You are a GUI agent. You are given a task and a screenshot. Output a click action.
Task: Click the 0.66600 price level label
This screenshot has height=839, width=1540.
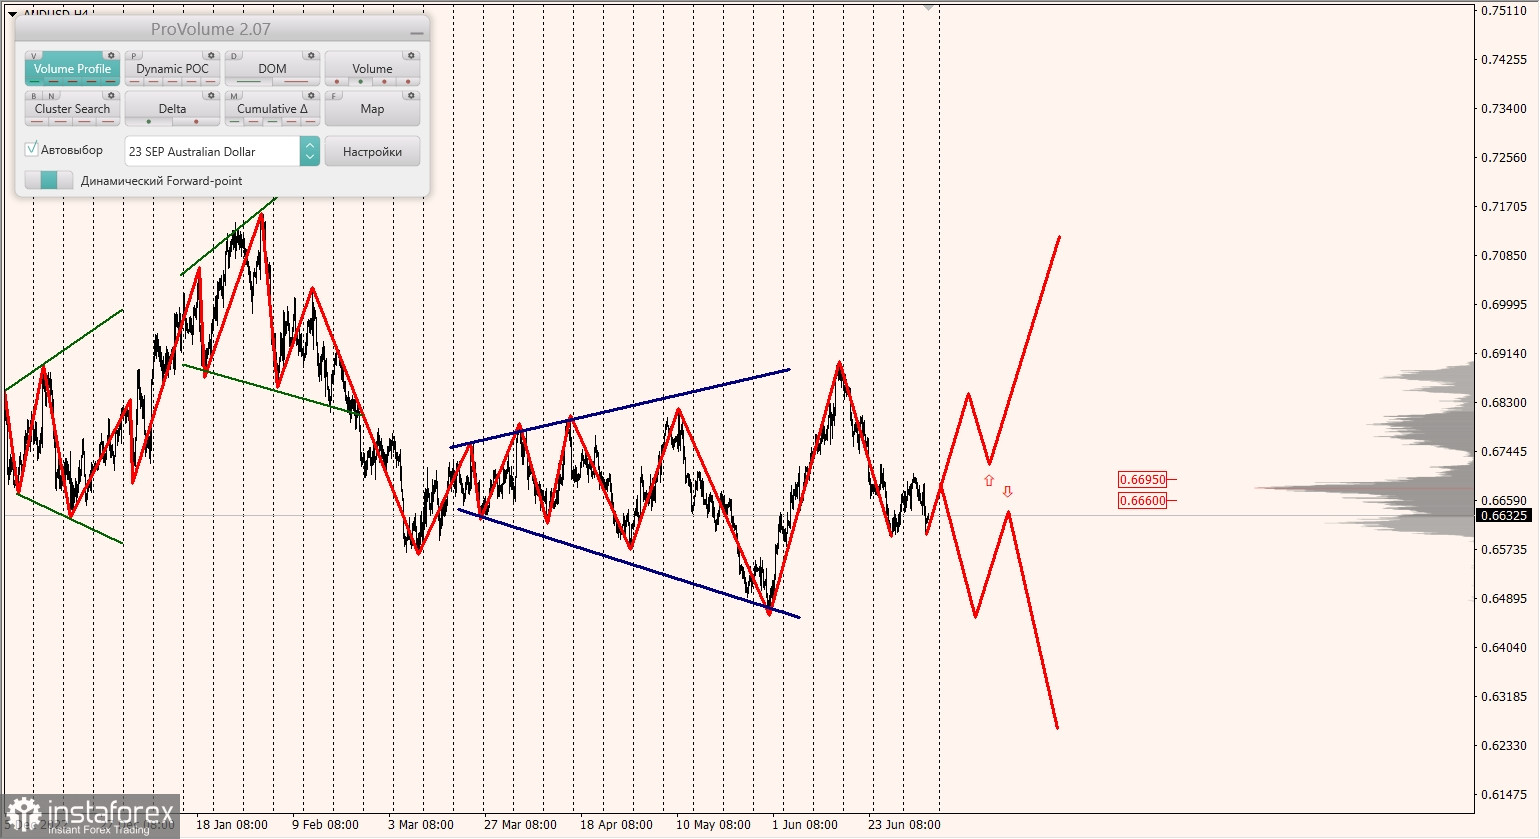pyautogui.click(x=1142, y=500)
